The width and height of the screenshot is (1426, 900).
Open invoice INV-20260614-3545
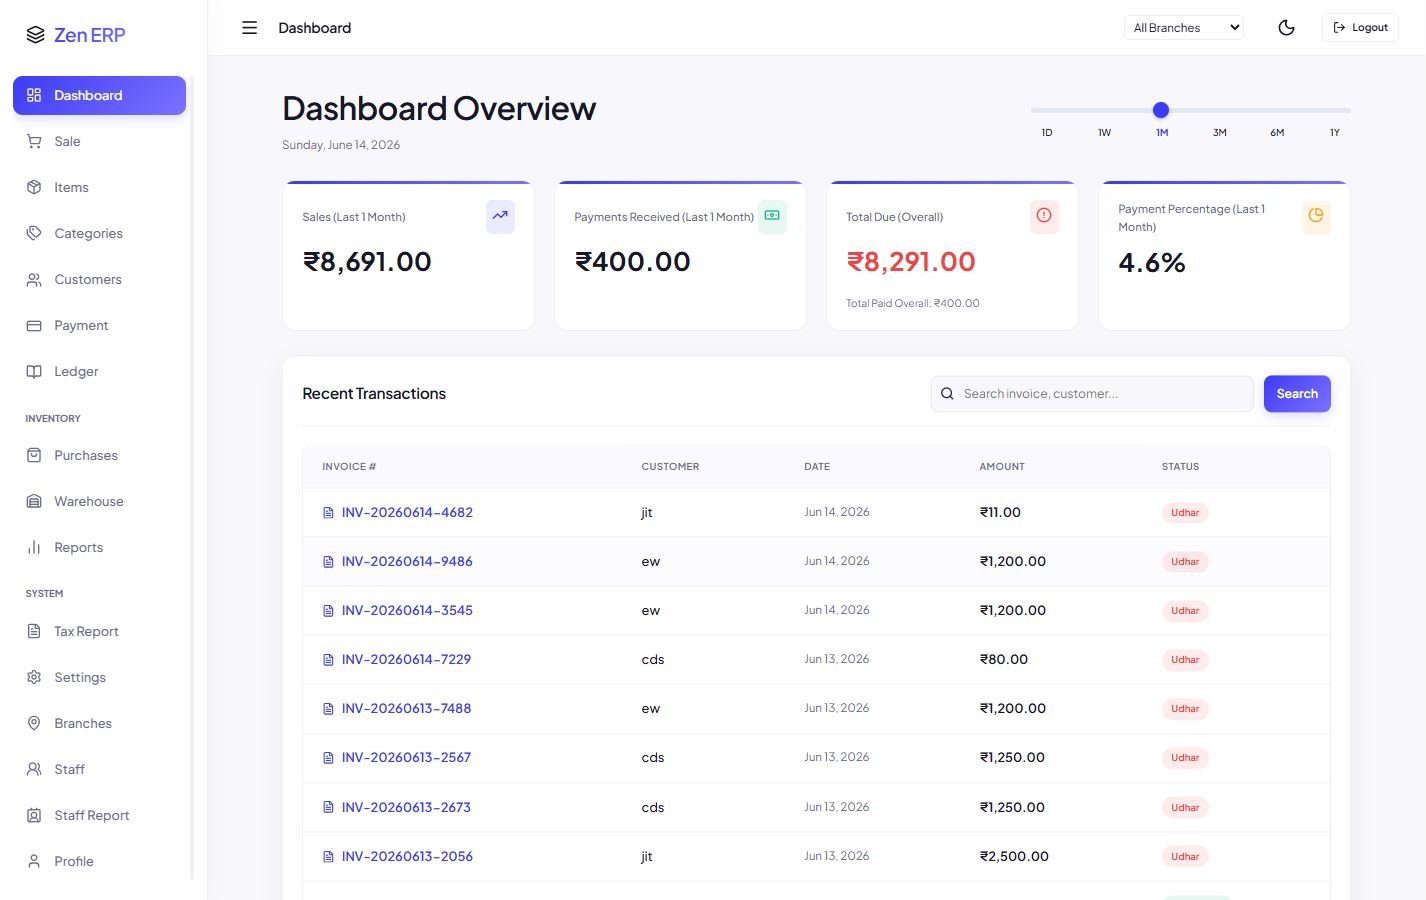(407, 610)
